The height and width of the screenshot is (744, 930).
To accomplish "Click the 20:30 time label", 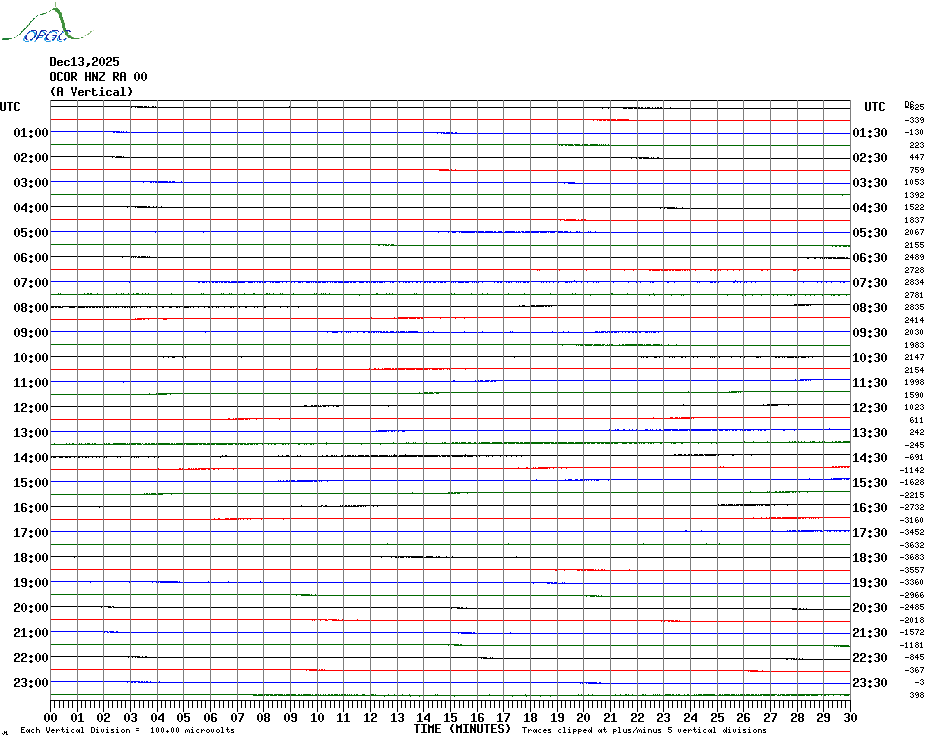I will (x=870, y=608).
